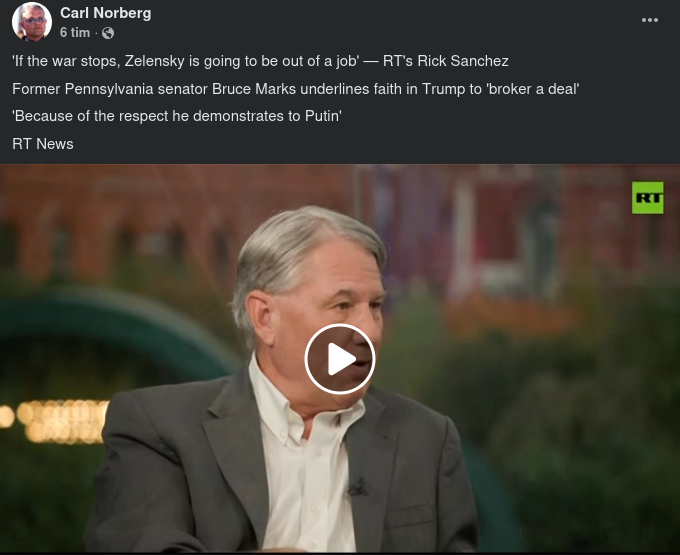This screenshot has width=680, height=555.
Task: Click the 'RT News' caption text
Action: (43, 144)
